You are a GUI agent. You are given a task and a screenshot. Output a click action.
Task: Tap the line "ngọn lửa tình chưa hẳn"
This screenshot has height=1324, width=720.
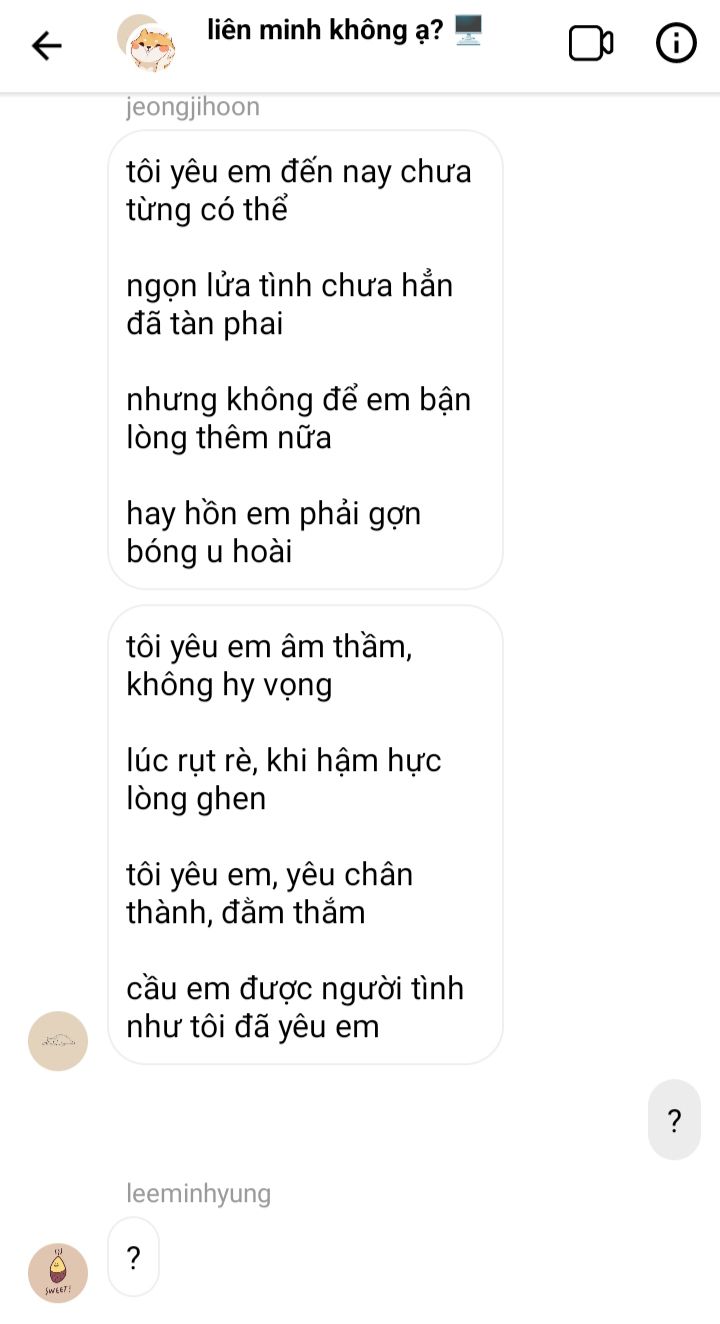(290, 286)
